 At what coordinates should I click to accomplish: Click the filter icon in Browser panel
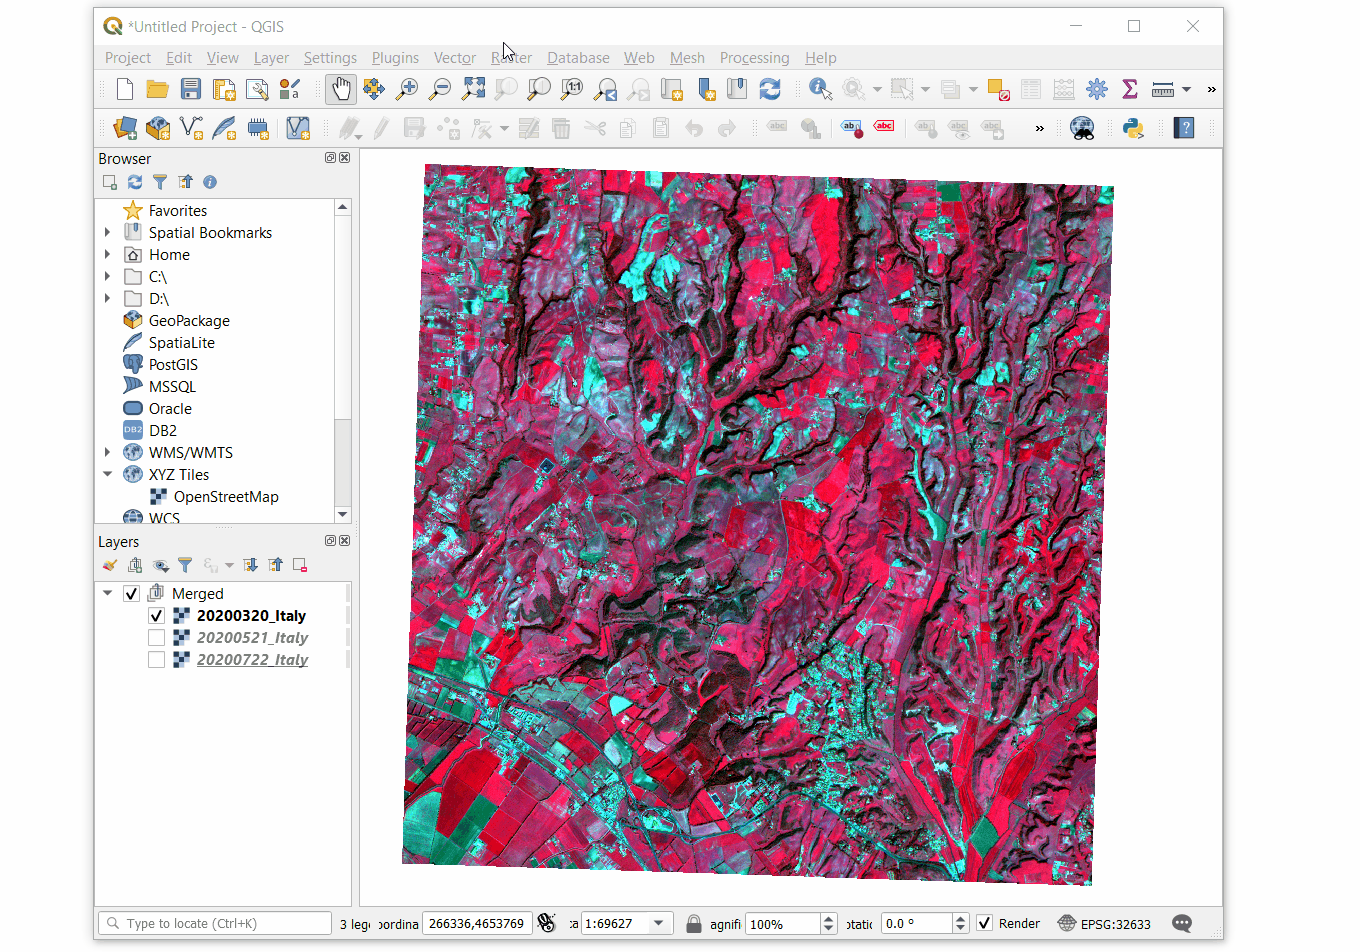(160, 182)
